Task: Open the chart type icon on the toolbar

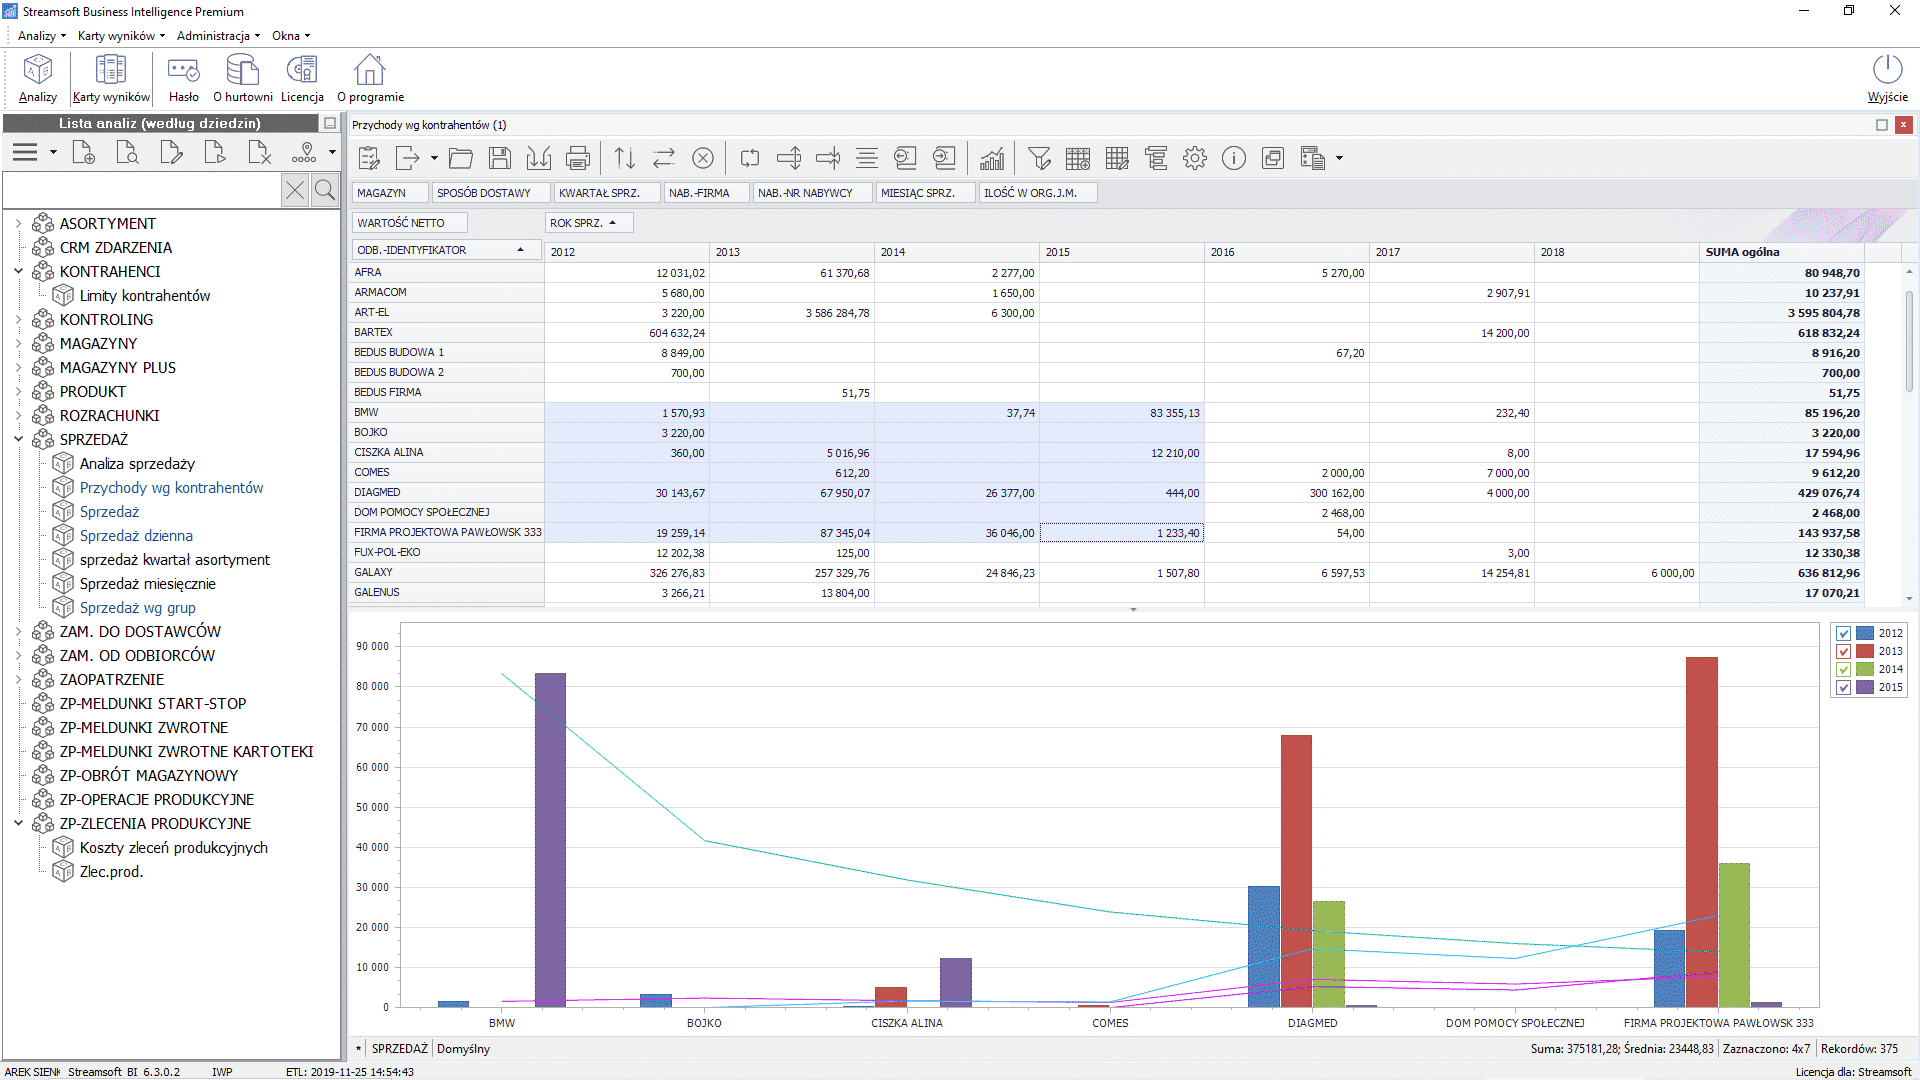Action: click(991, 158)
